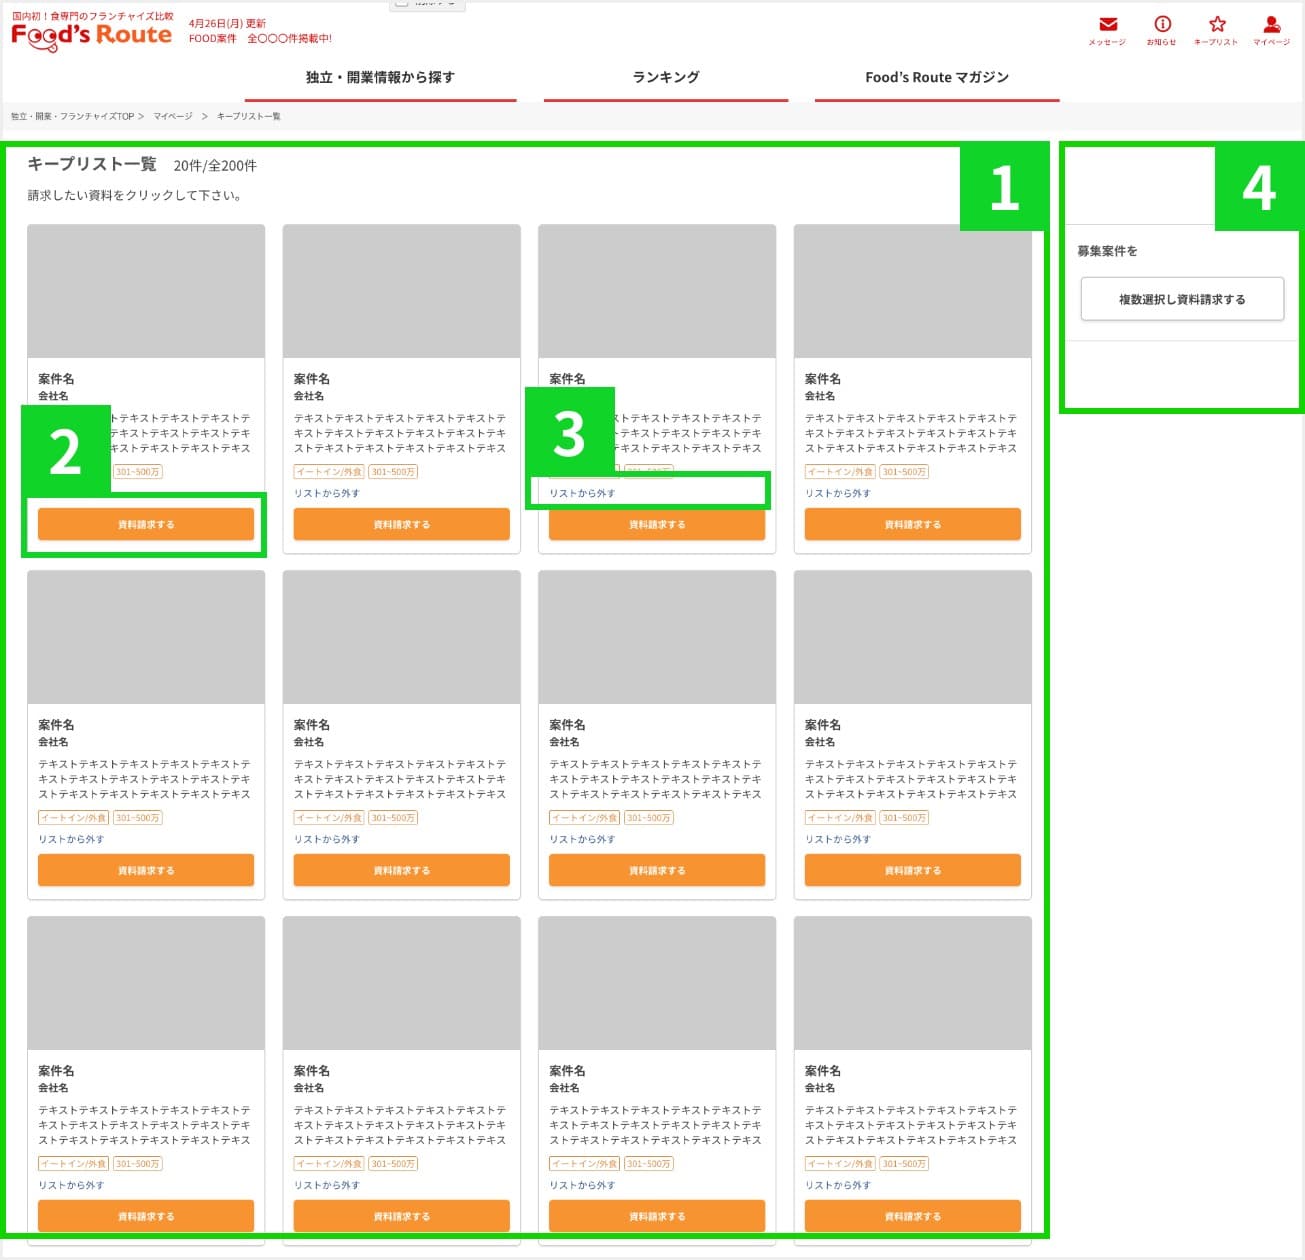
Task: Click 資料請求する on the first top-row card
Action: pos(146,524)
